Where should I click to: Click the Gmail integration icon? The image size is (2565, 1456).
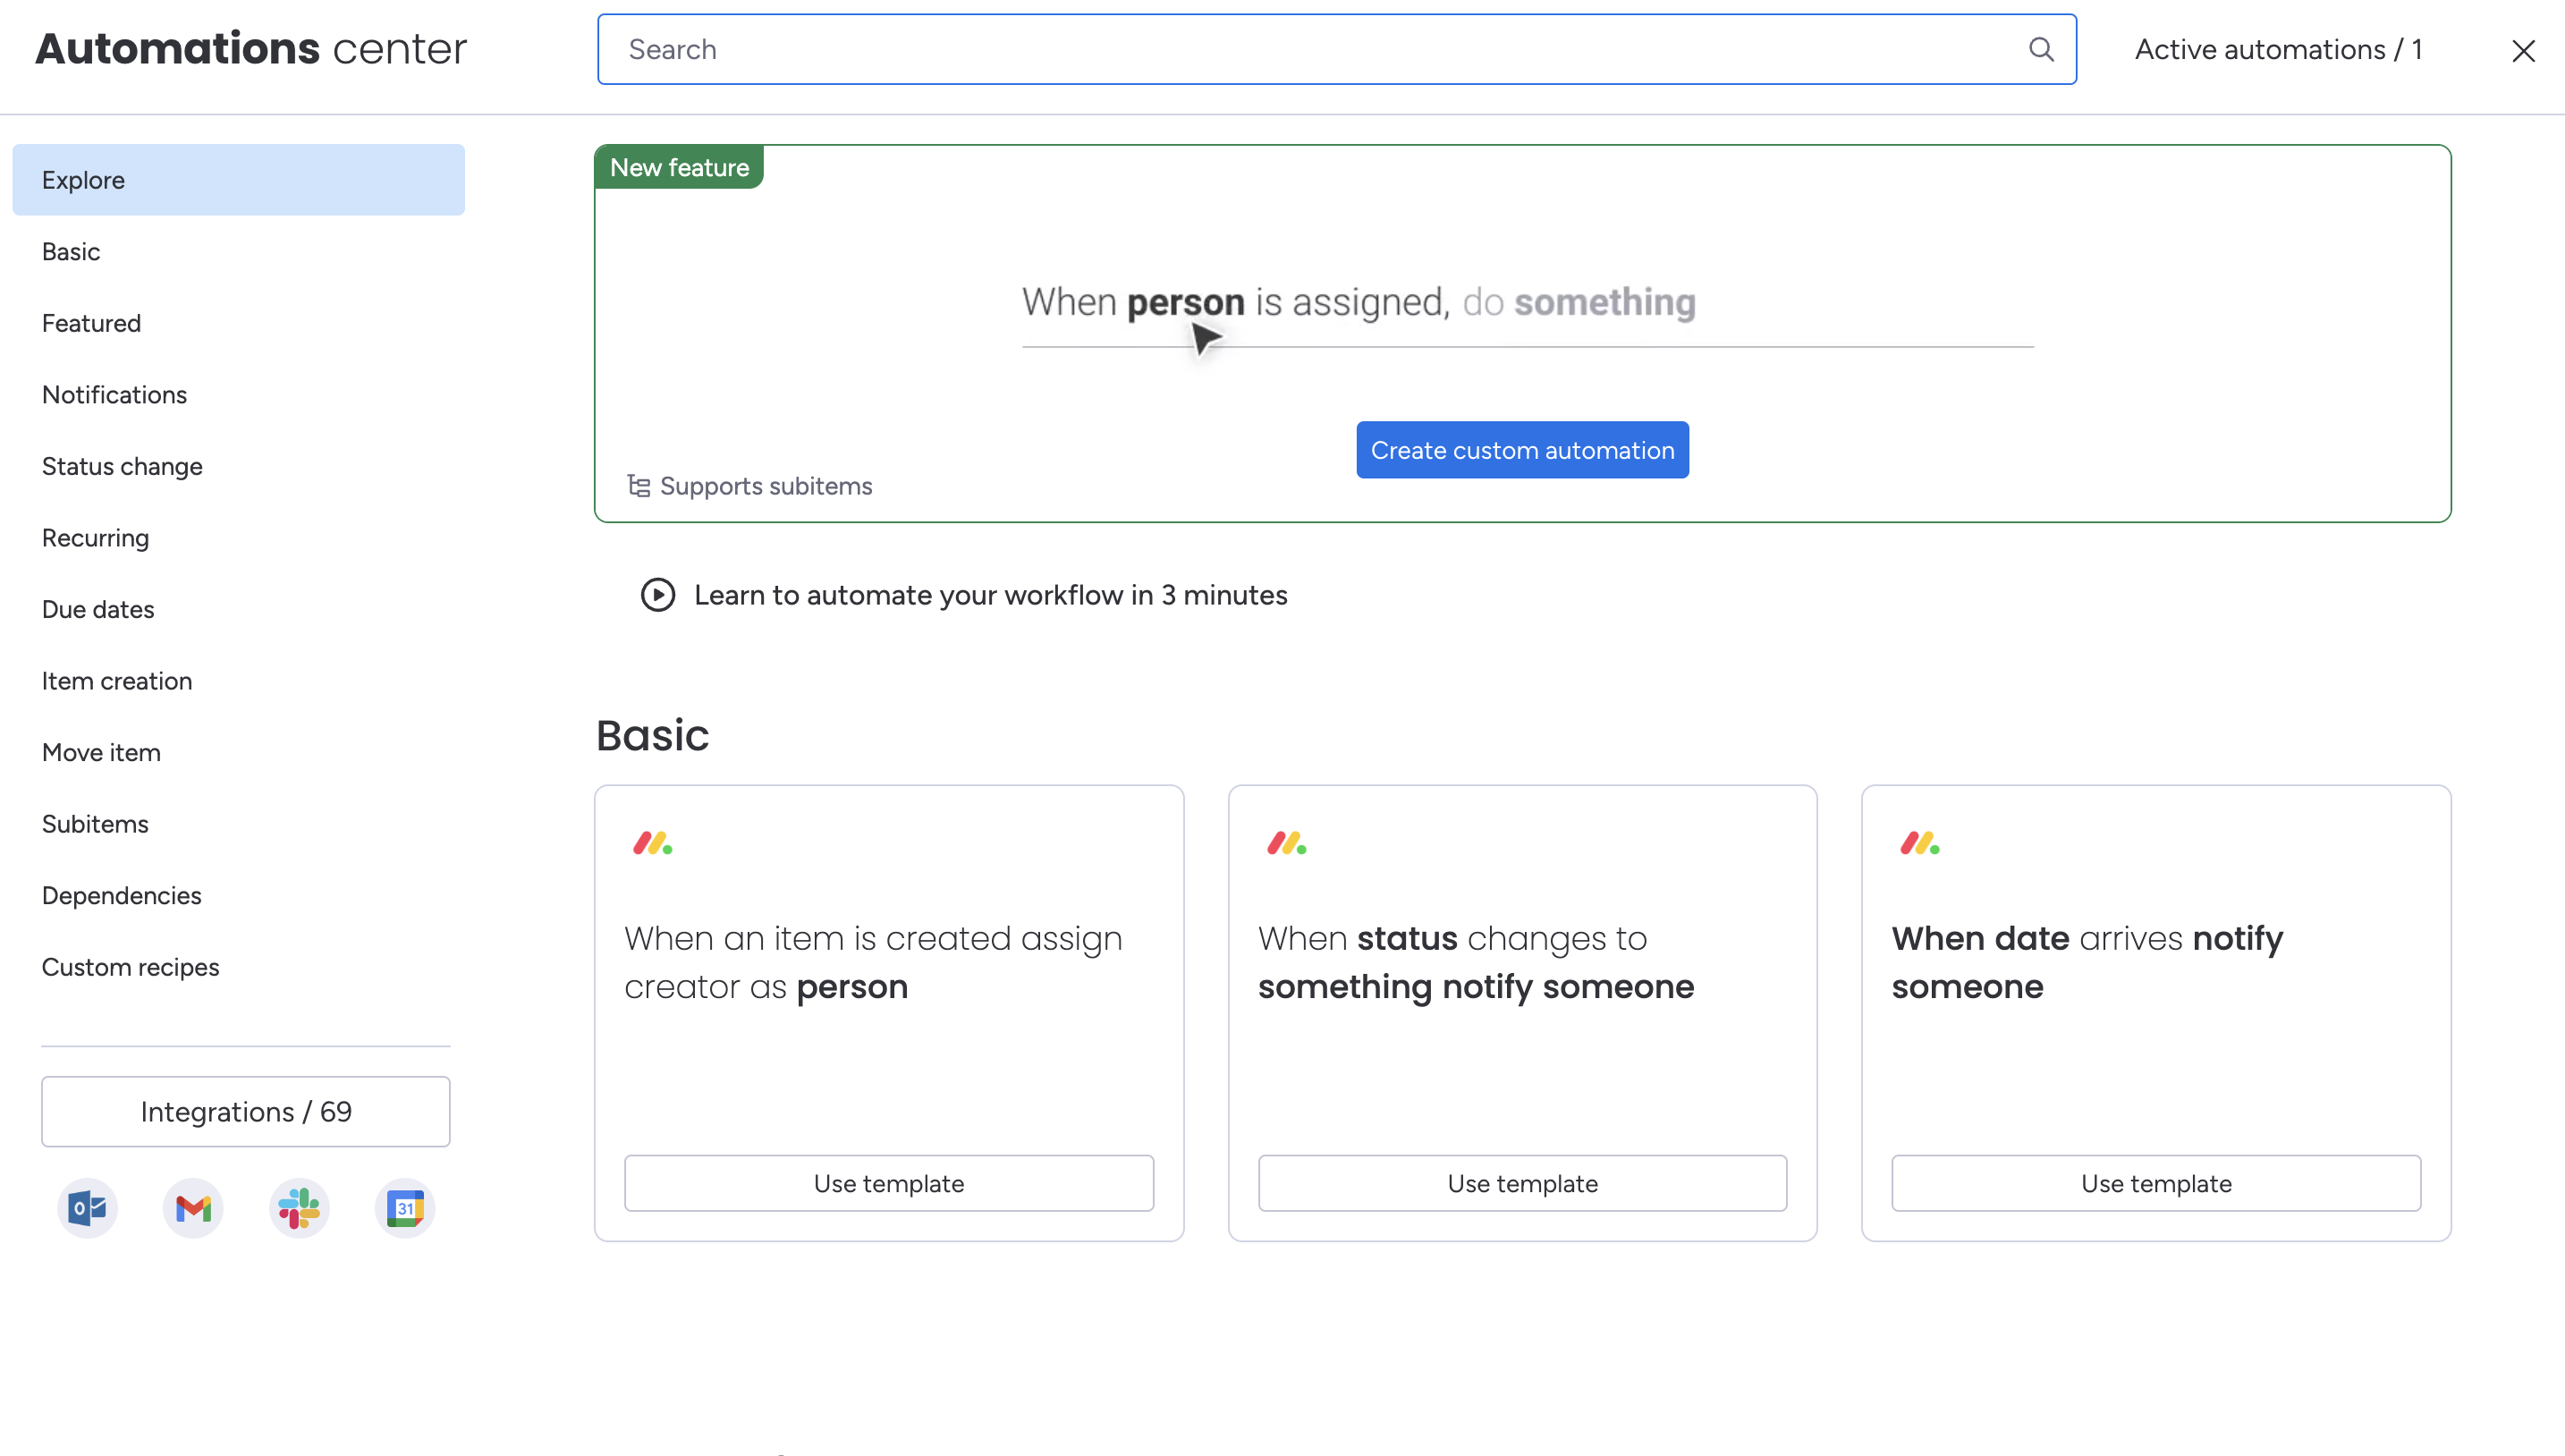click(194, 1207)
